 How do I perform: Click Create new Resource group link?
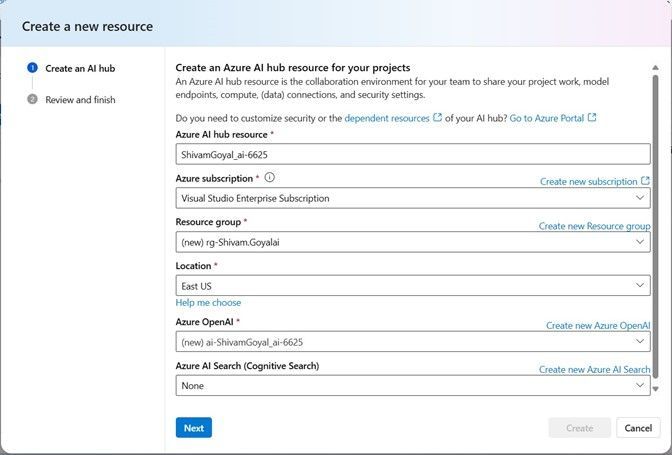pos(594,226)
